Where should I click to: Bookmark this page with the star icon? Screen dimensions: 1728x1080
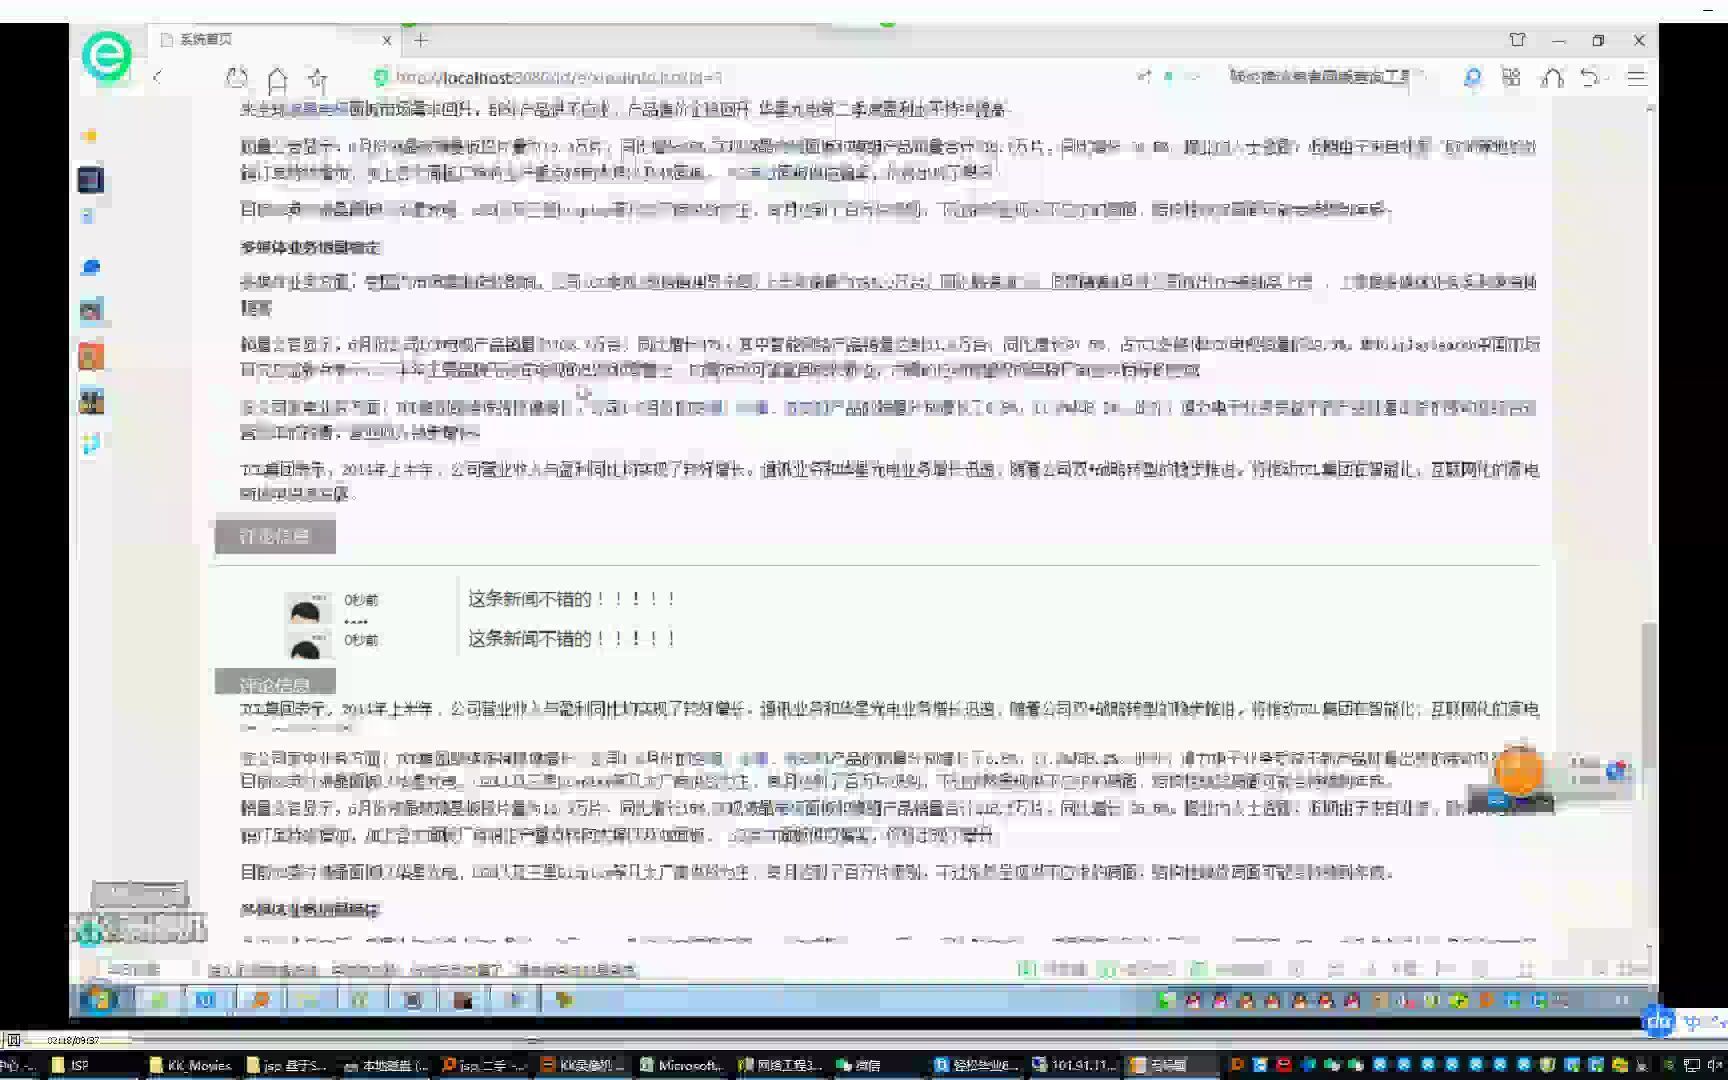pyautogui.click(x=318, y=78)
